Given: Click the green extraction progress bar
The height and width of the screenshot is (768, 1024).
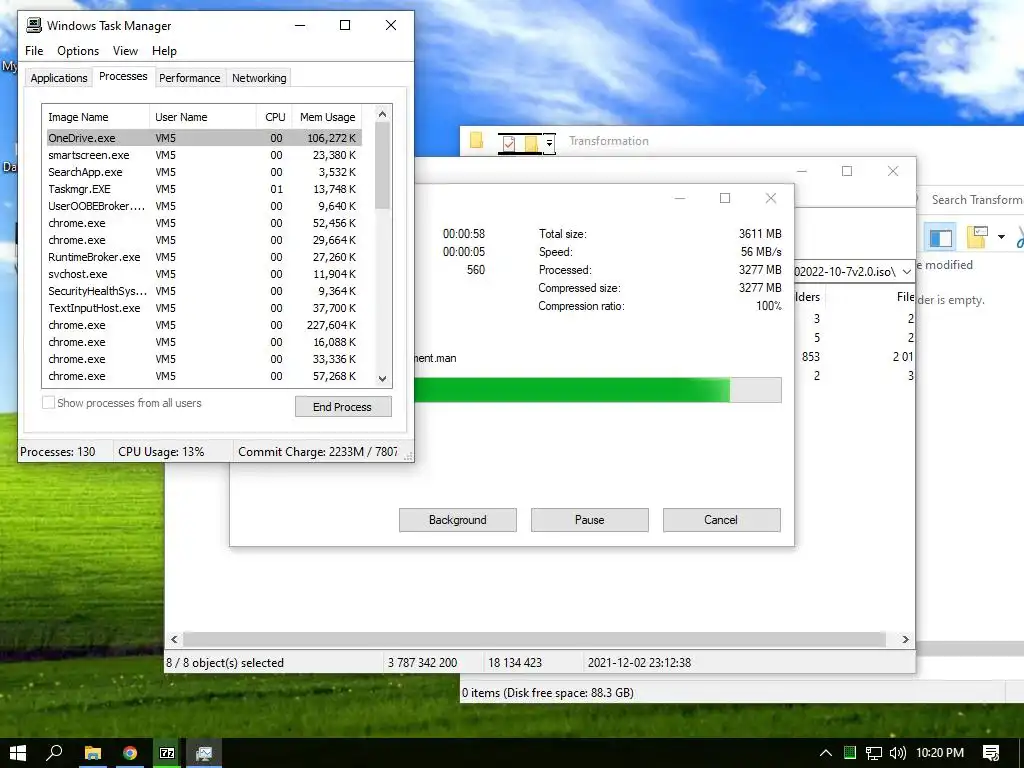Looking at the screenshot, I should [598, 390].
